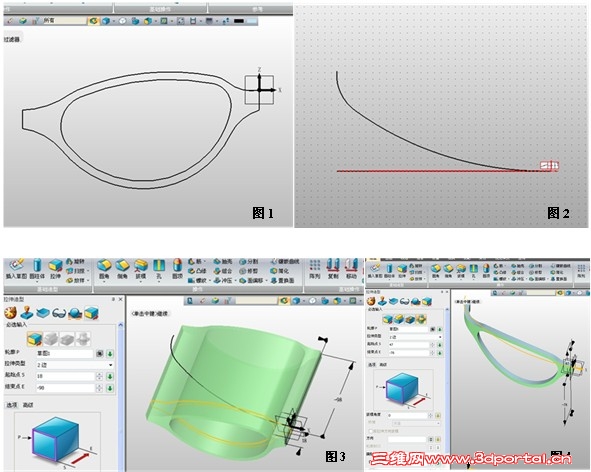The image size is (591, 472).
Task: Click the stamp icon in figure 3 extrude panel
Action: pos(27,313)
